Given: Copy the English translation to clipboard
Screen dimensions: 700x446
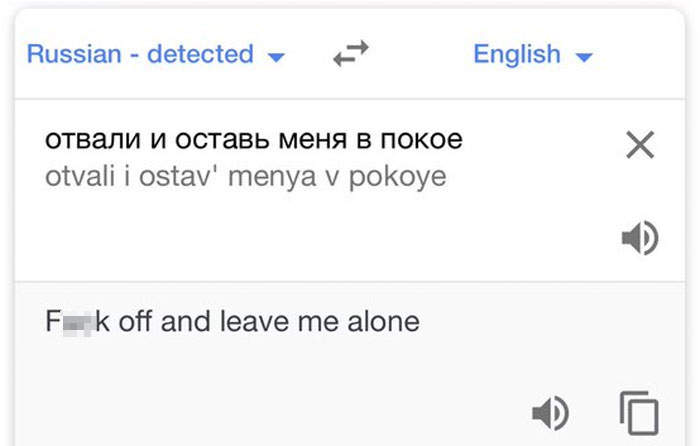Looking at the screenshot, I should point(638,411).
